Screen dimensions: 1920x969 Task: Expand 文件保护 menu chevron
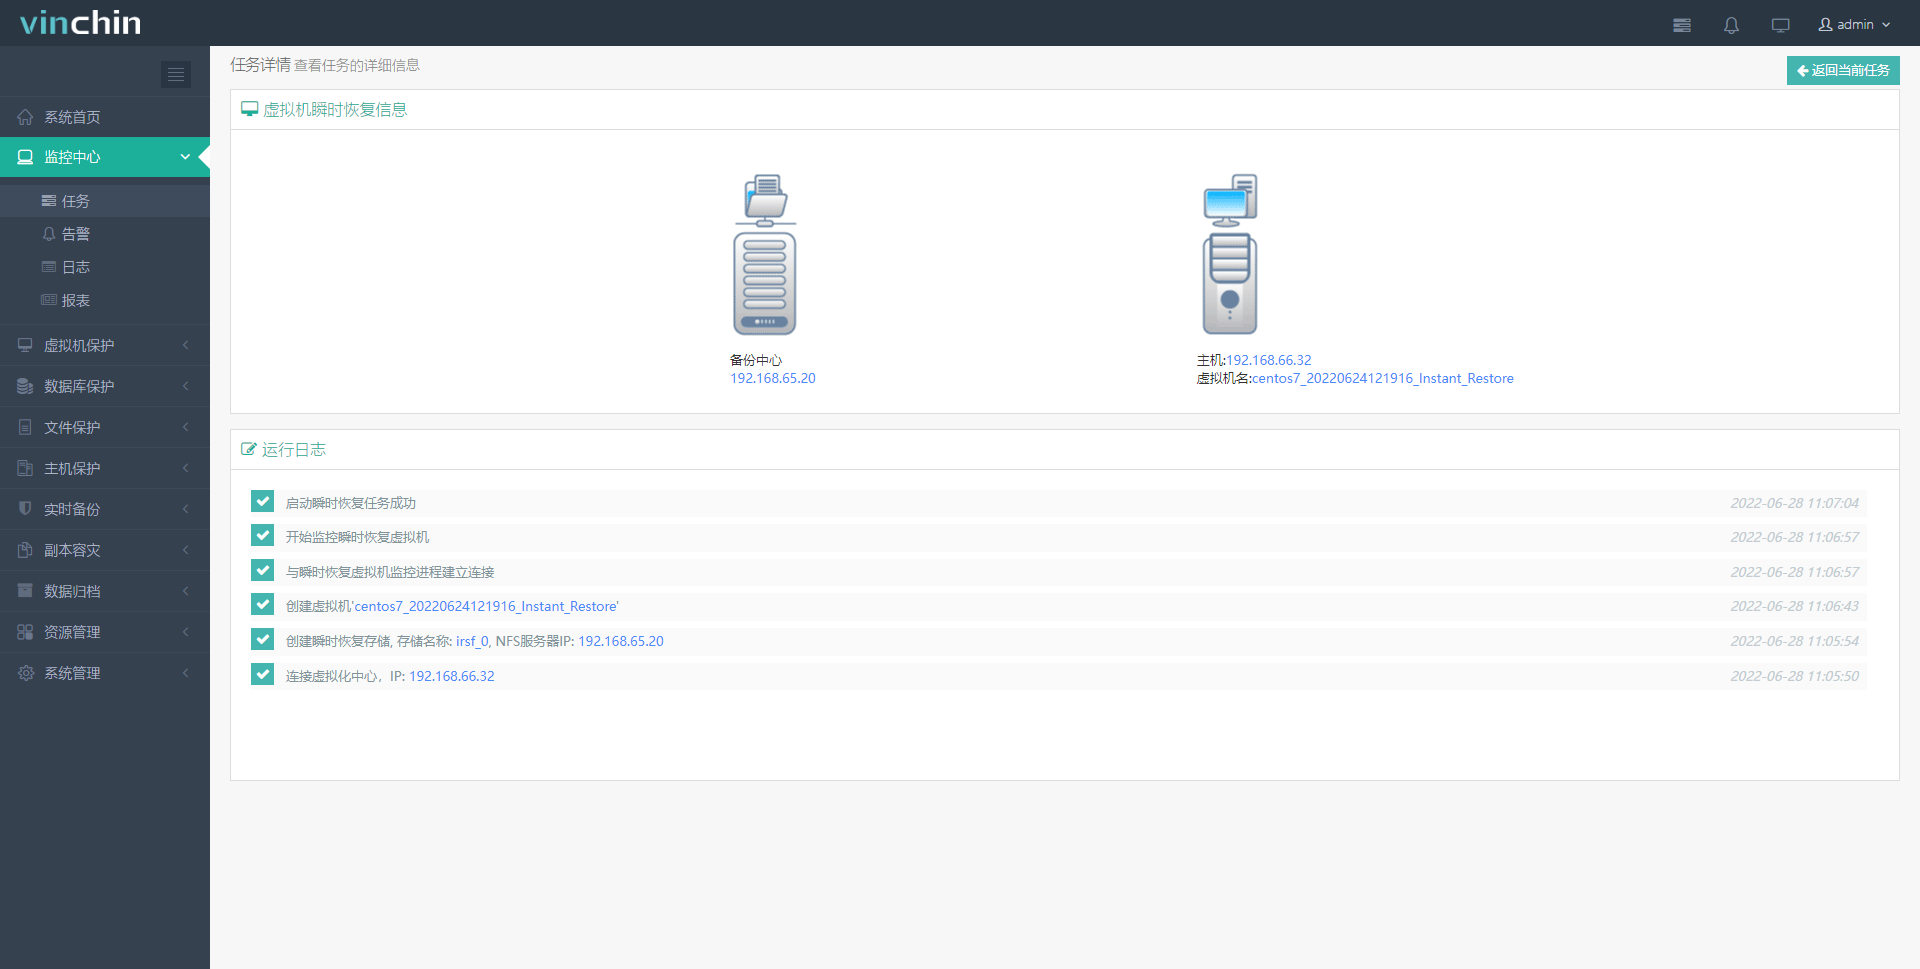point(185,427)
